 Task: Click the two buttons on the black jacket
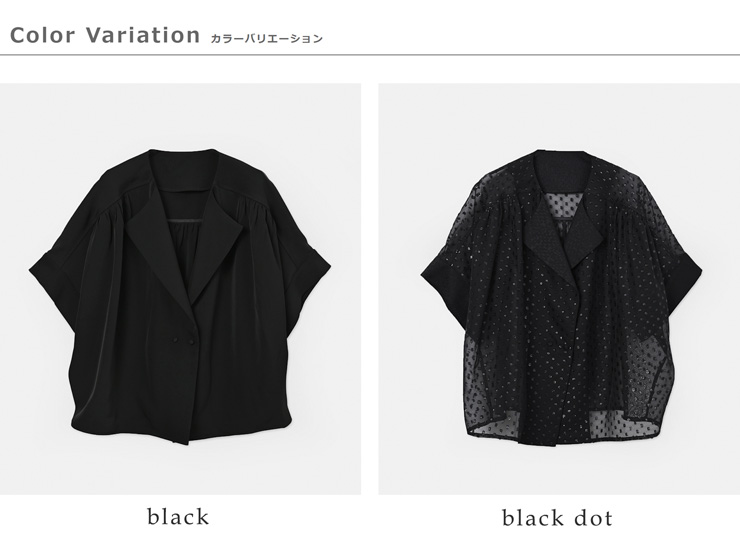[x=185, y=340]
